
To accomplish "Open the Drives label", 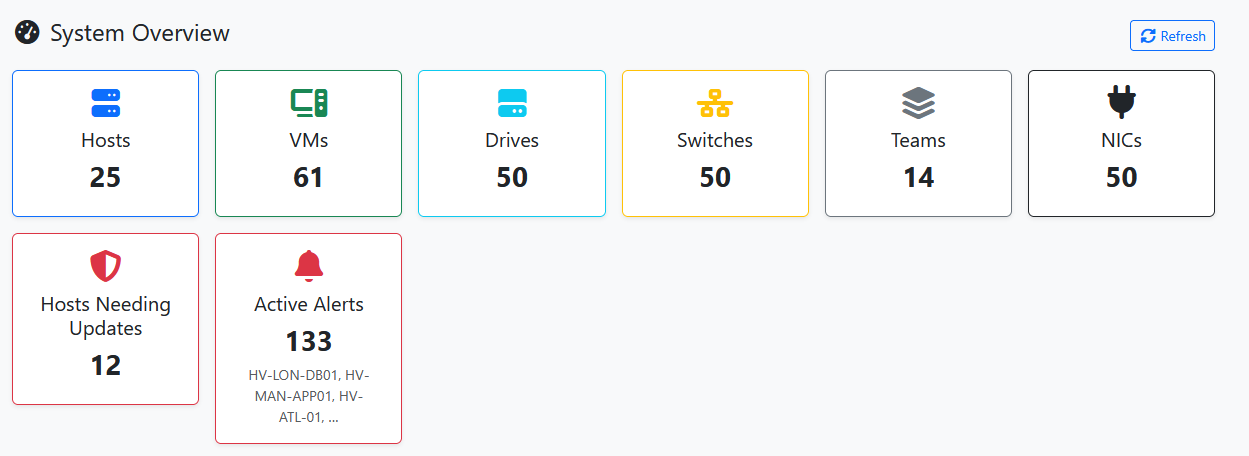I will coord(511,140).
